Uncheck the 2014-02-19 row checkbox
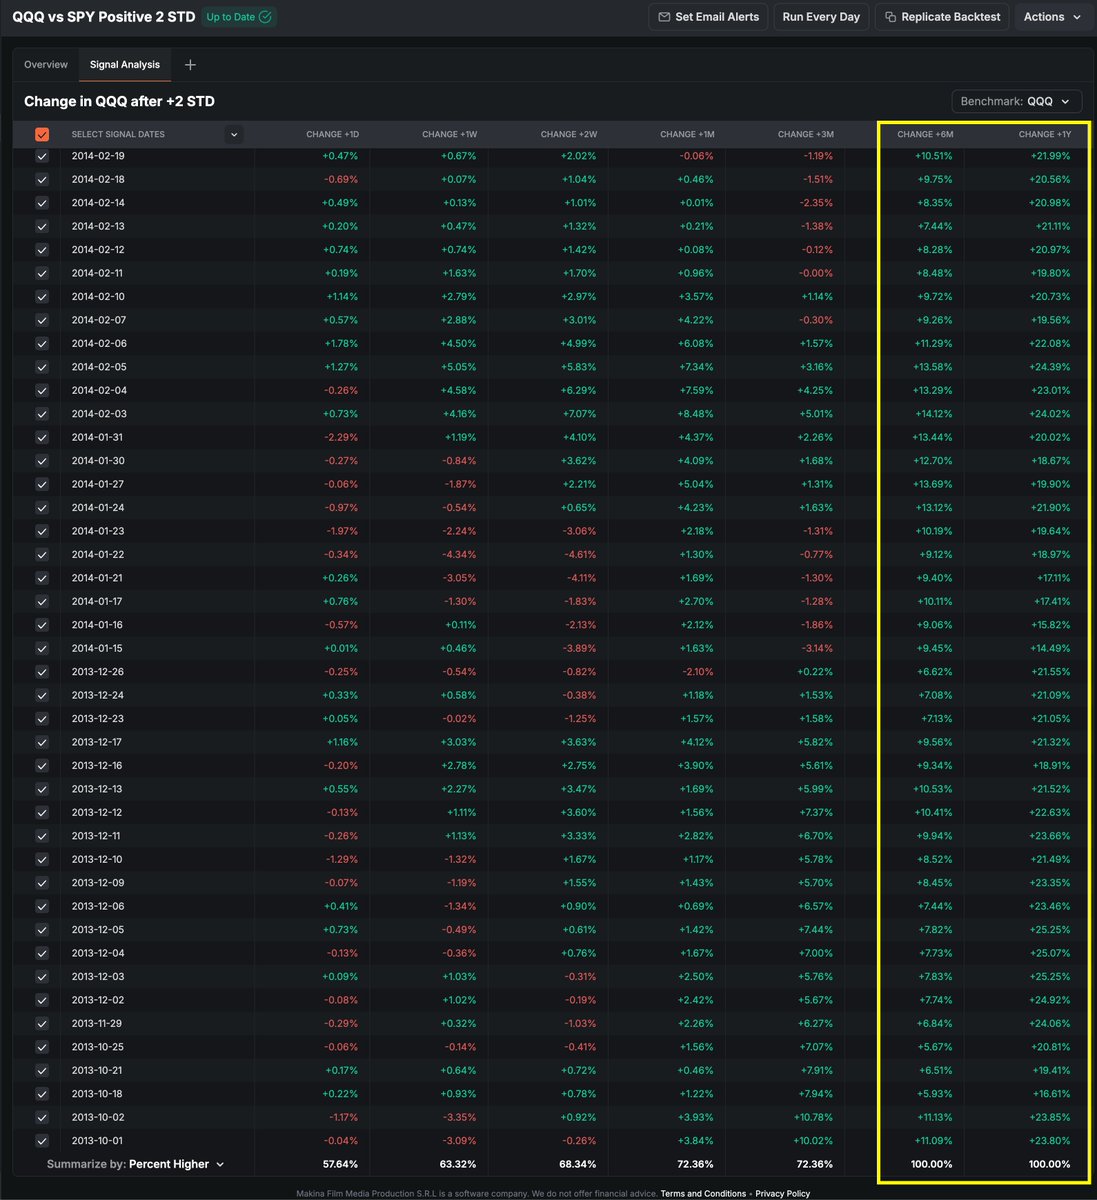1097x1200 pixels. (x=42, y=156)
